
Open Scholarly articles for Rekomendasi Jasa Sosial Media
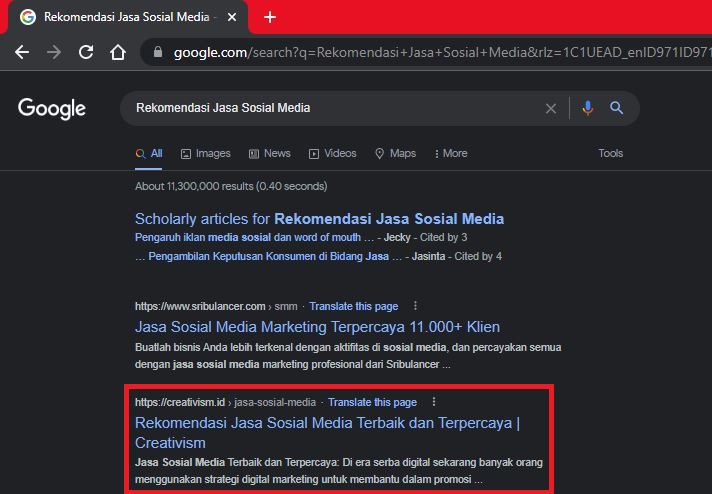[x=319, y=219]
